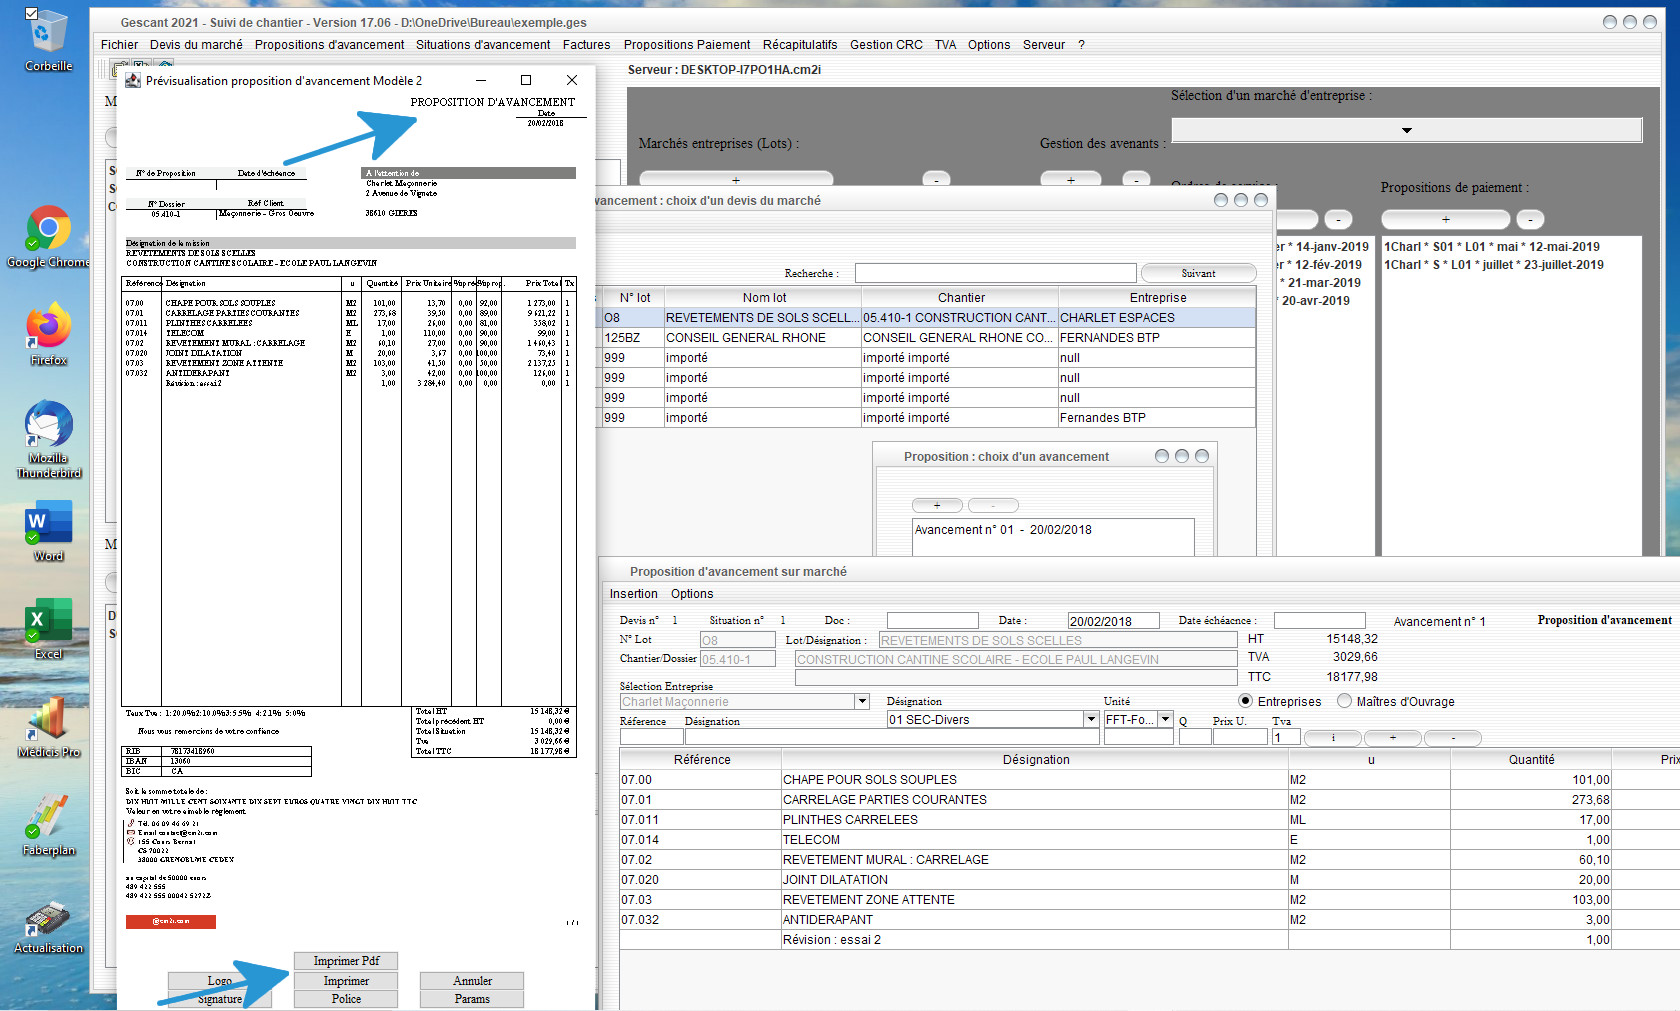Open the TVA menu in menu bar
The width and height of the screenshot is (1680, 1011).
click(x=945, y=45)
